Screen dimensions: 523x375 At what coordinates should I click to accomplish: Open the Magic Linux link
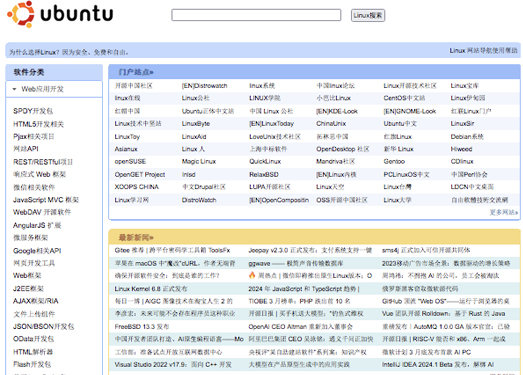pyautogui.click(x=199, y=161)
